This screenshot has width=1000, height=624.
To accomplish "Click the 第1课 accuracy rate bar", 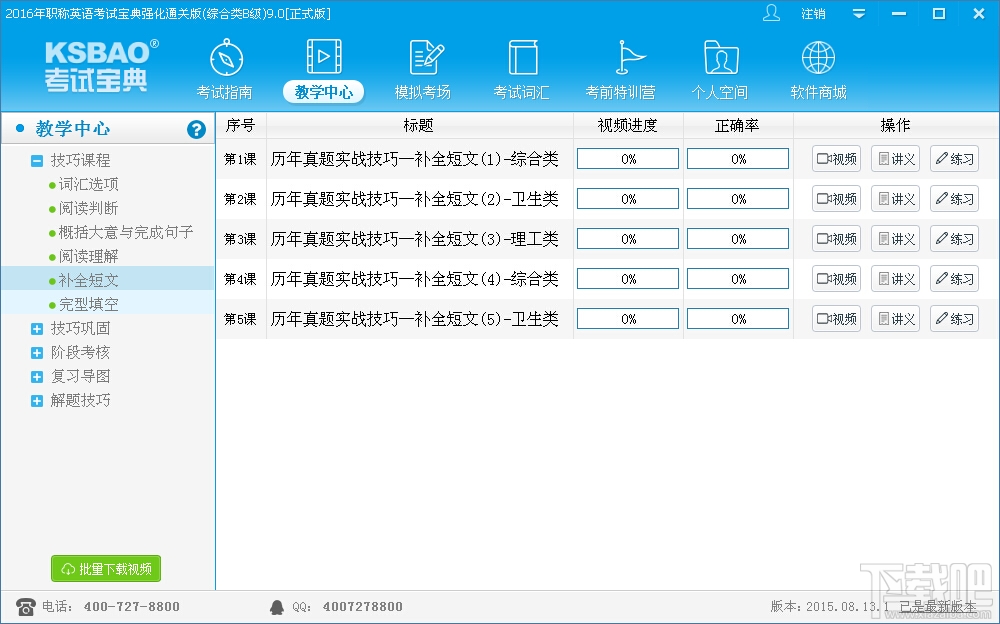I will (738, 159).
